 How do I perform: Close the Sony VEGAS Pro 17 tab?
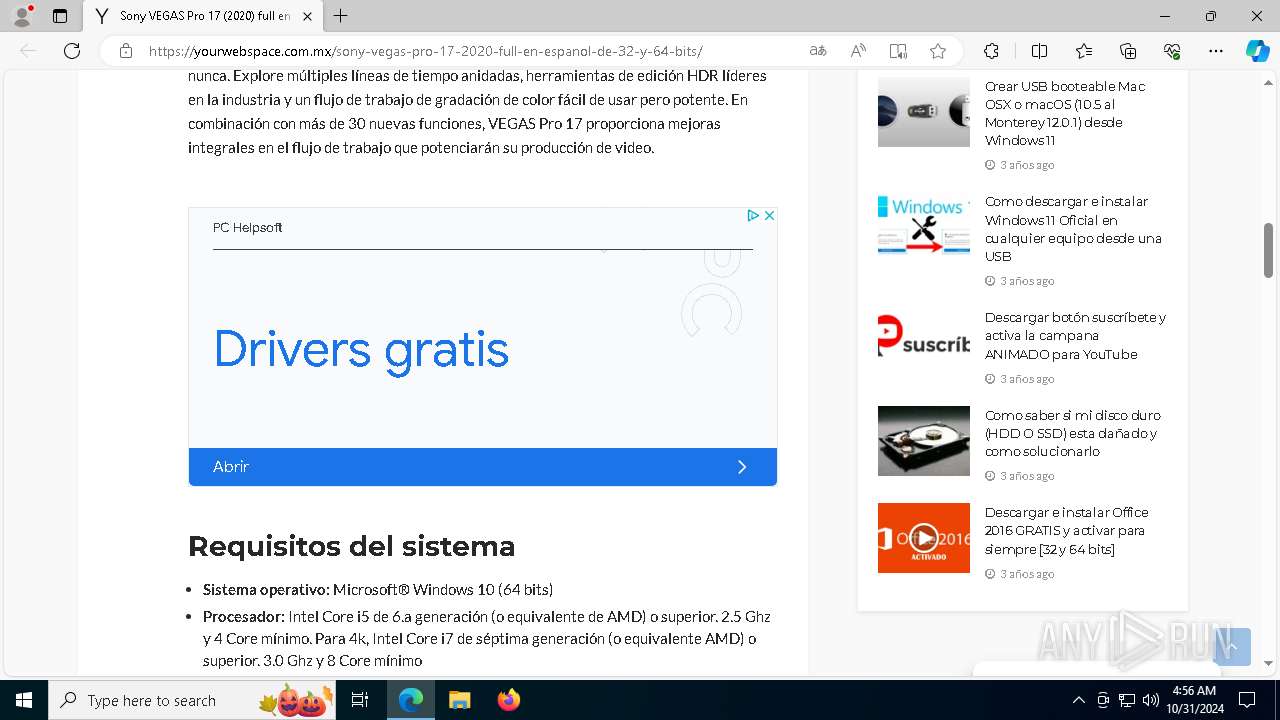click(x=307, y=16)
